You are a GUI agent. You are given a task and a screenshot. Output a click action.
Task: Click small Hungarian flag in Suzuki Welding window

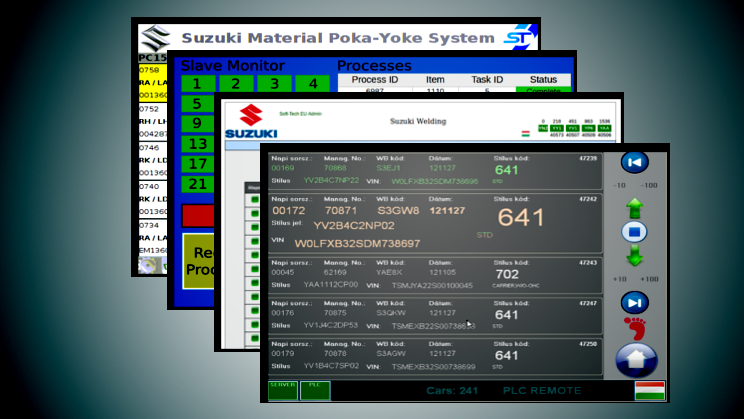(525, 134)
